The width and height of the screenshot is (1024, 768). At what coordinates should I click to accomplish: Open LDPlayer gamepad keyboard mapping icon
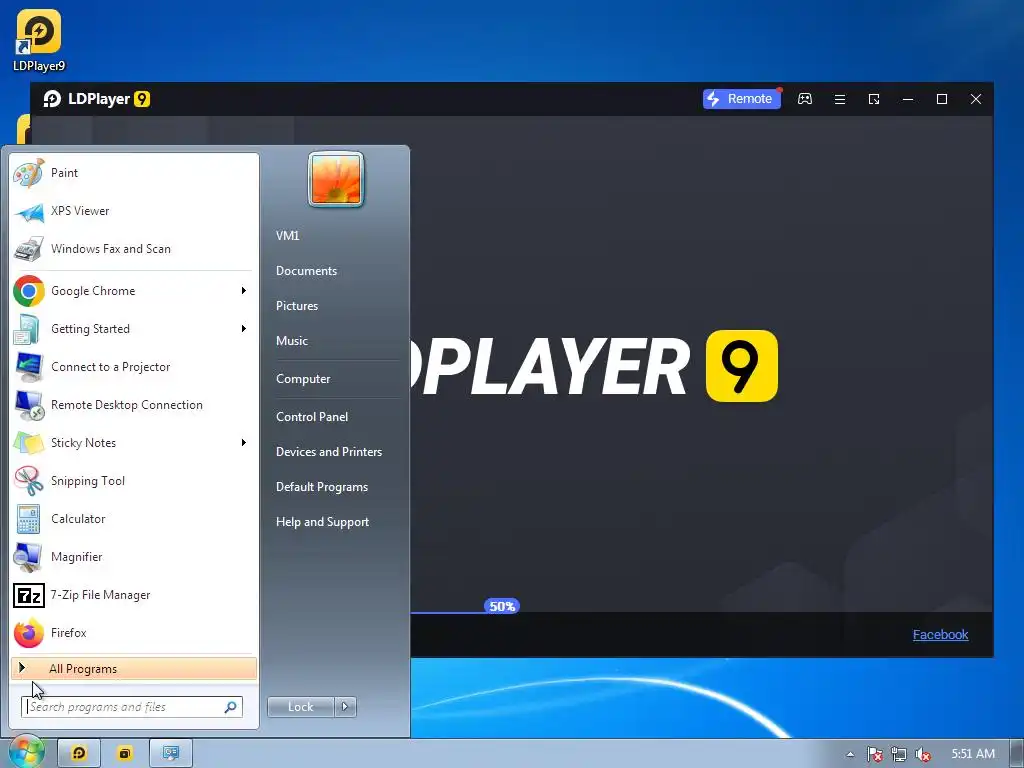coord(805,99)
